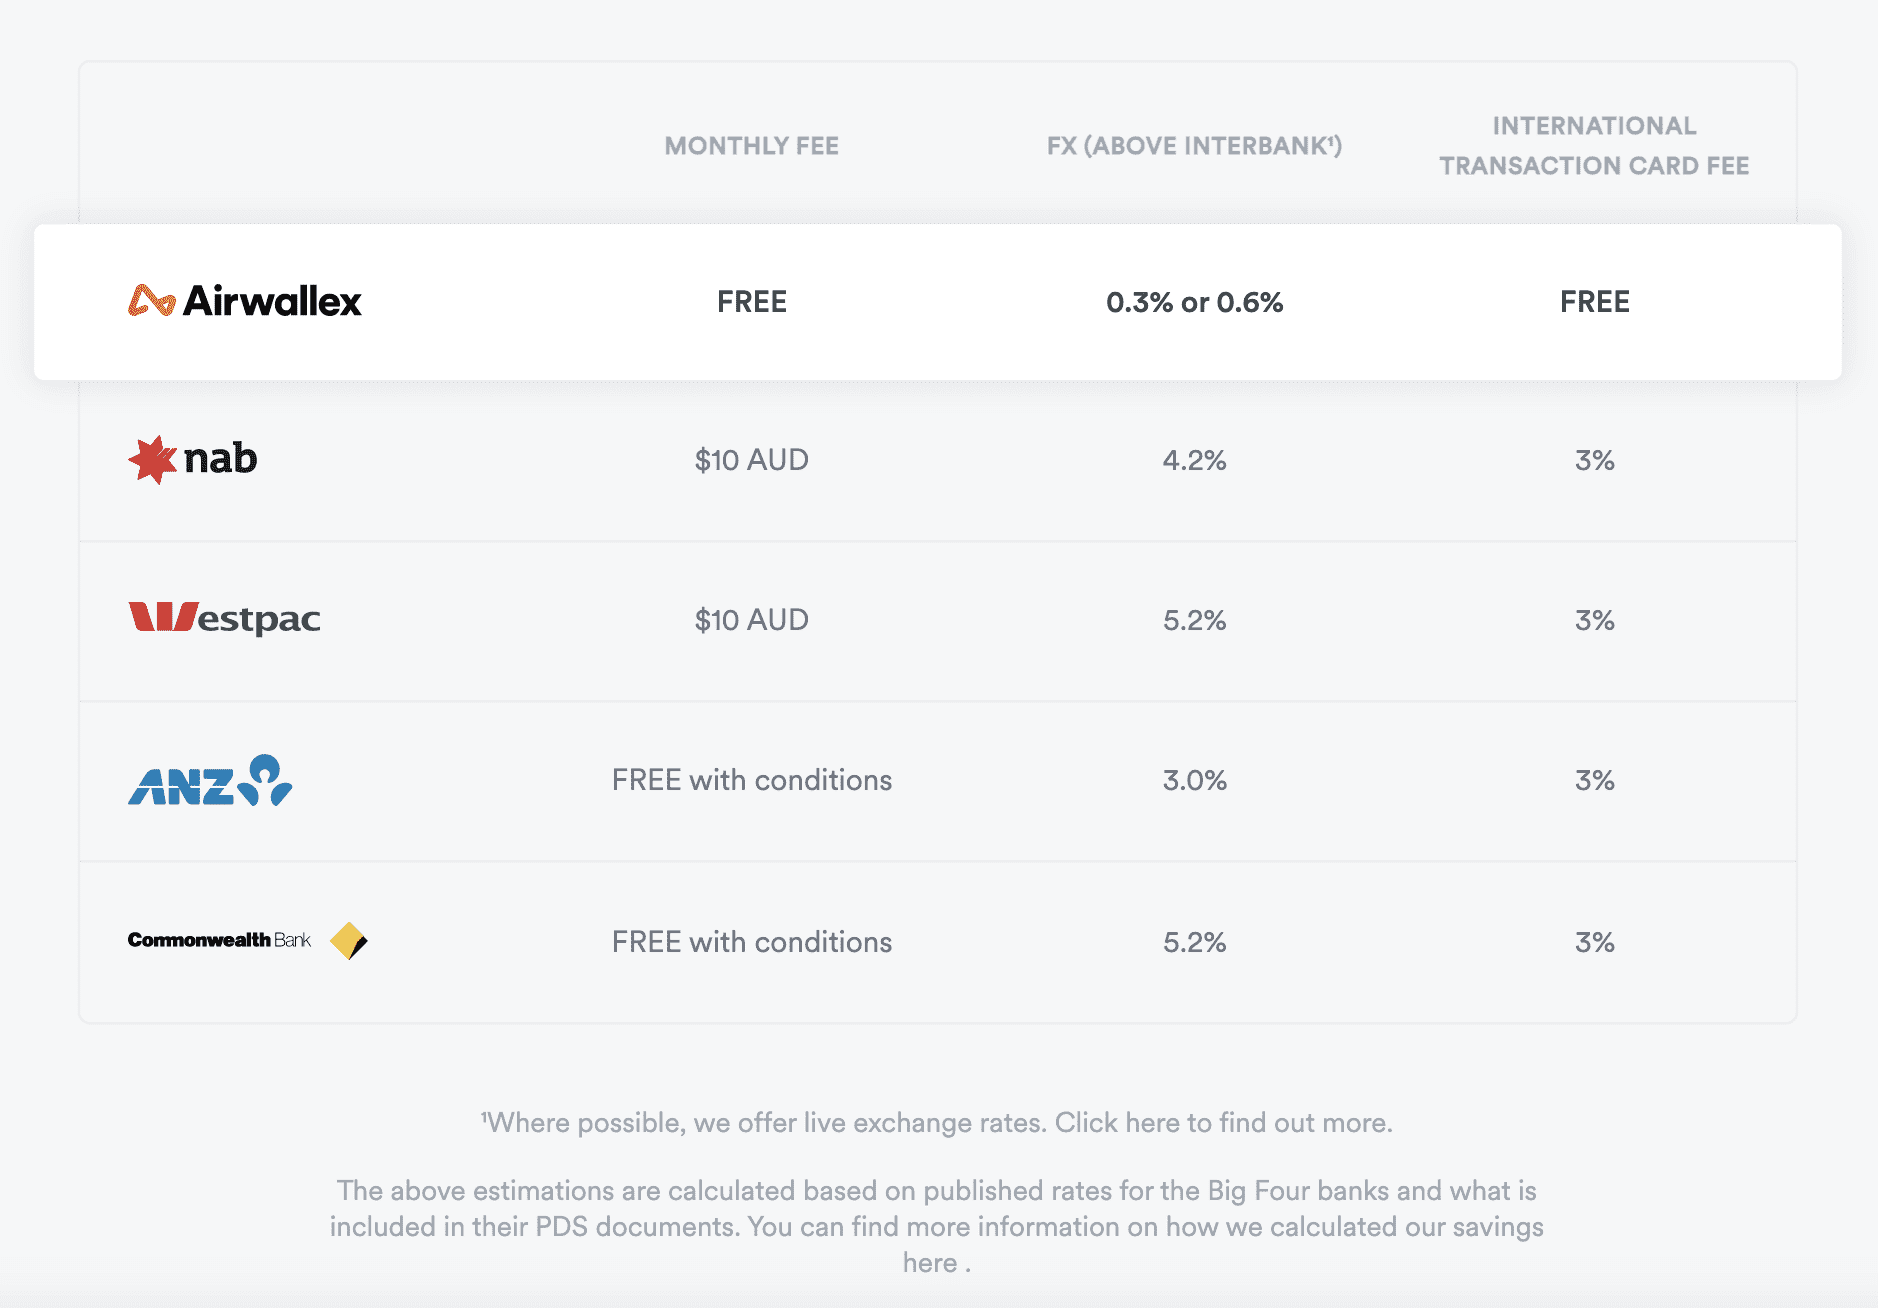Viewport: 1878px width, 1308px height.
Task: Click ANZ 'FREE with conditions' cell
Action: pyautogui.click(x=752, y=780)
